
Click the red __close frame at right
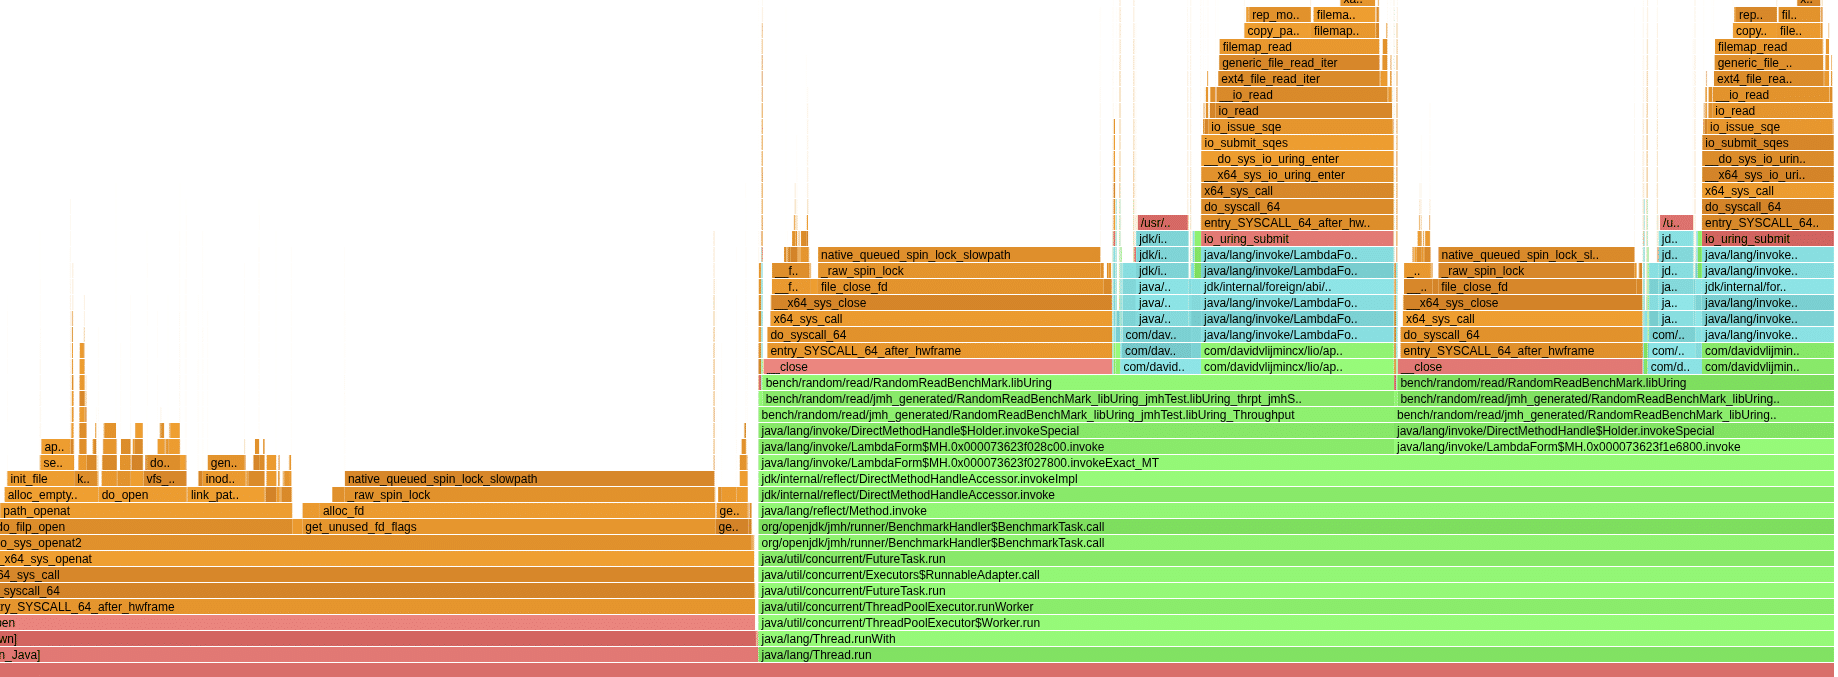pos(1522,367)
